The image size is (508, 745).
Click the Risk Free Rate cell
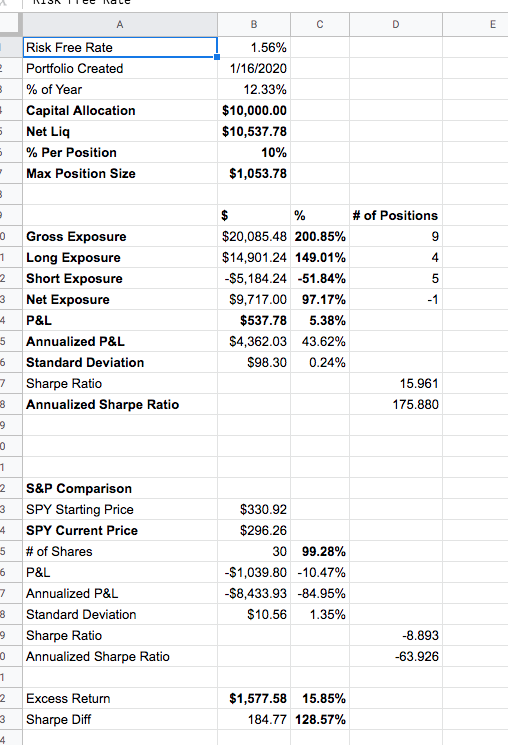(x=120, y=48)
